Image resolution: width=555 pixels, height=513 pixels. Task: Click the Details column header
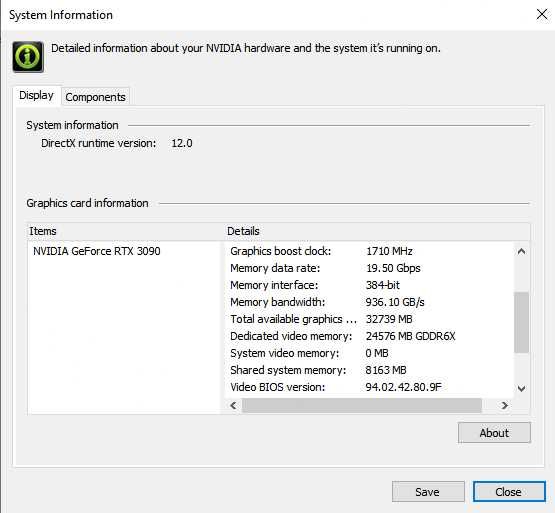click(x=377, y=231)
